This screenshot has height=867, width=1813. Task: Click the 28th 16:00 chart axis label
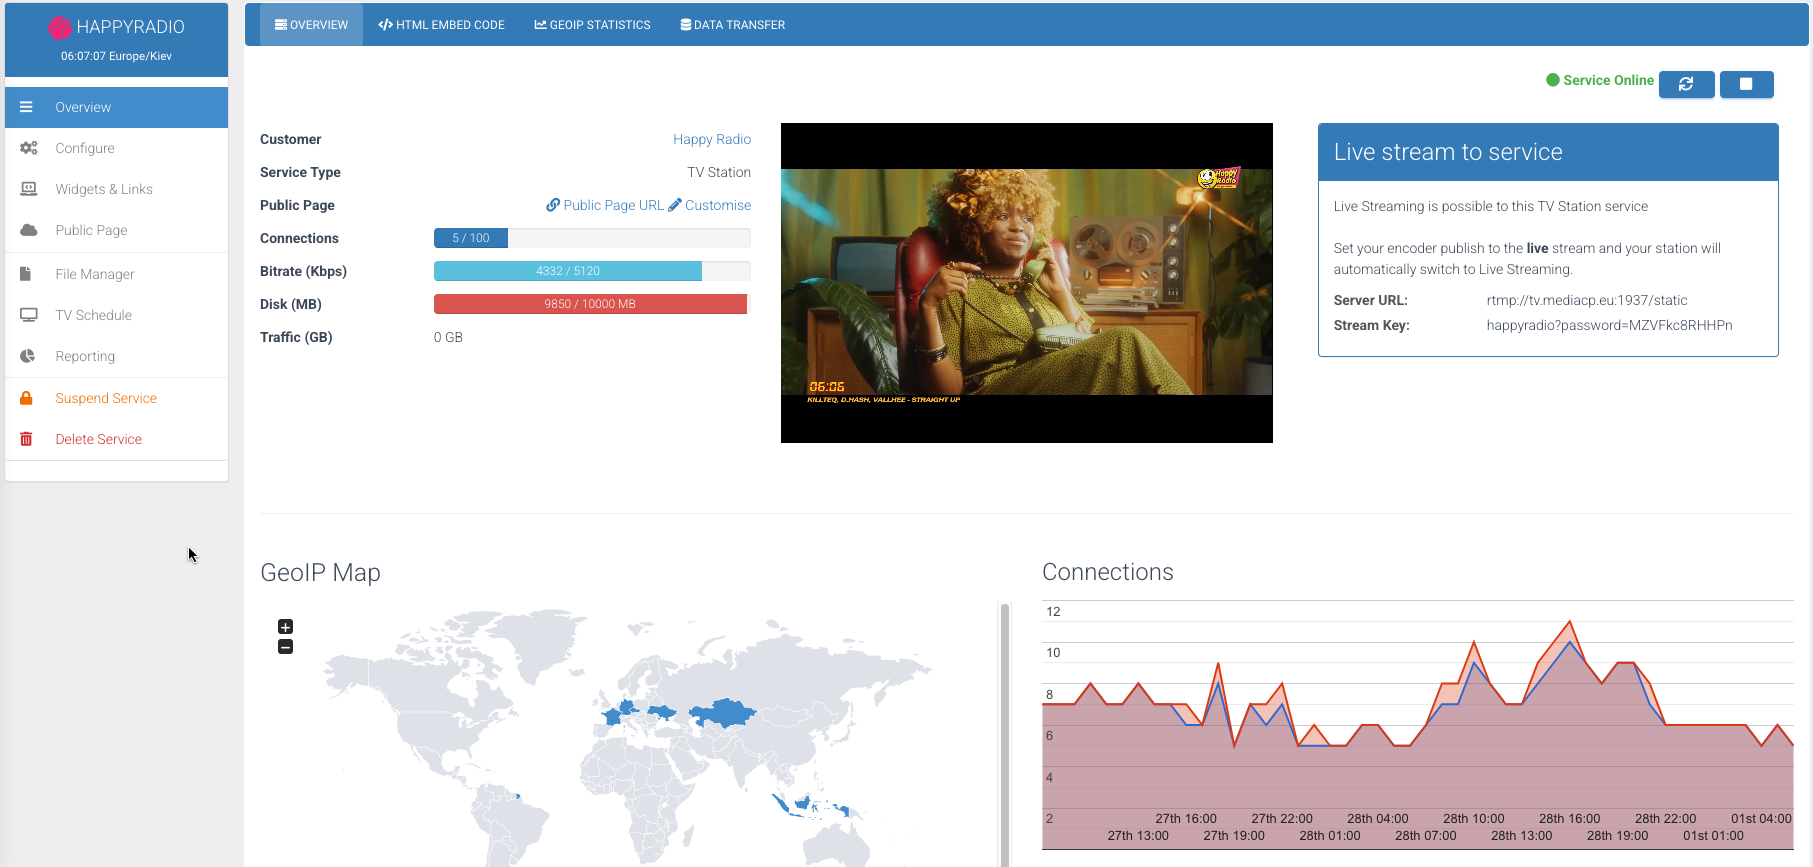[1569, 819]
